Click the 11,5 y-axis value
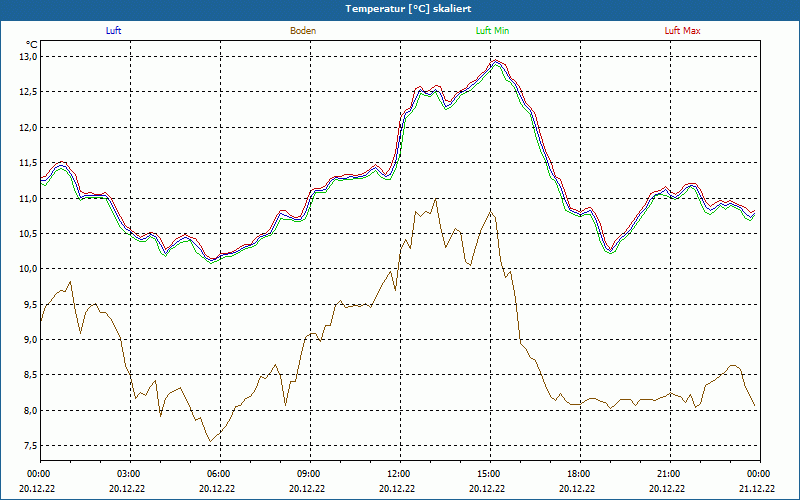The width and height of the screenshot is (800, 500). point(30,163)
